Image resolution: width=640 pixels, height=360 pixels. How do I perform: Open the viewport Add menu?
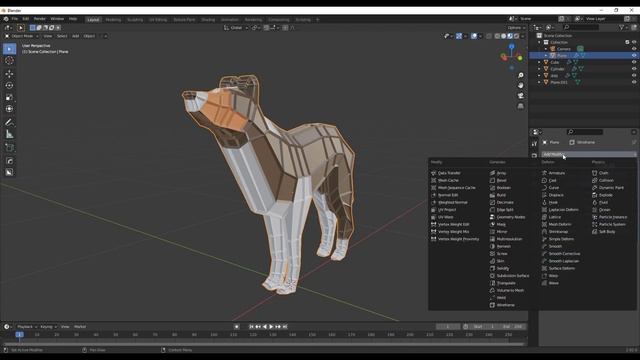pyautogui.click(x=76, y=36)
